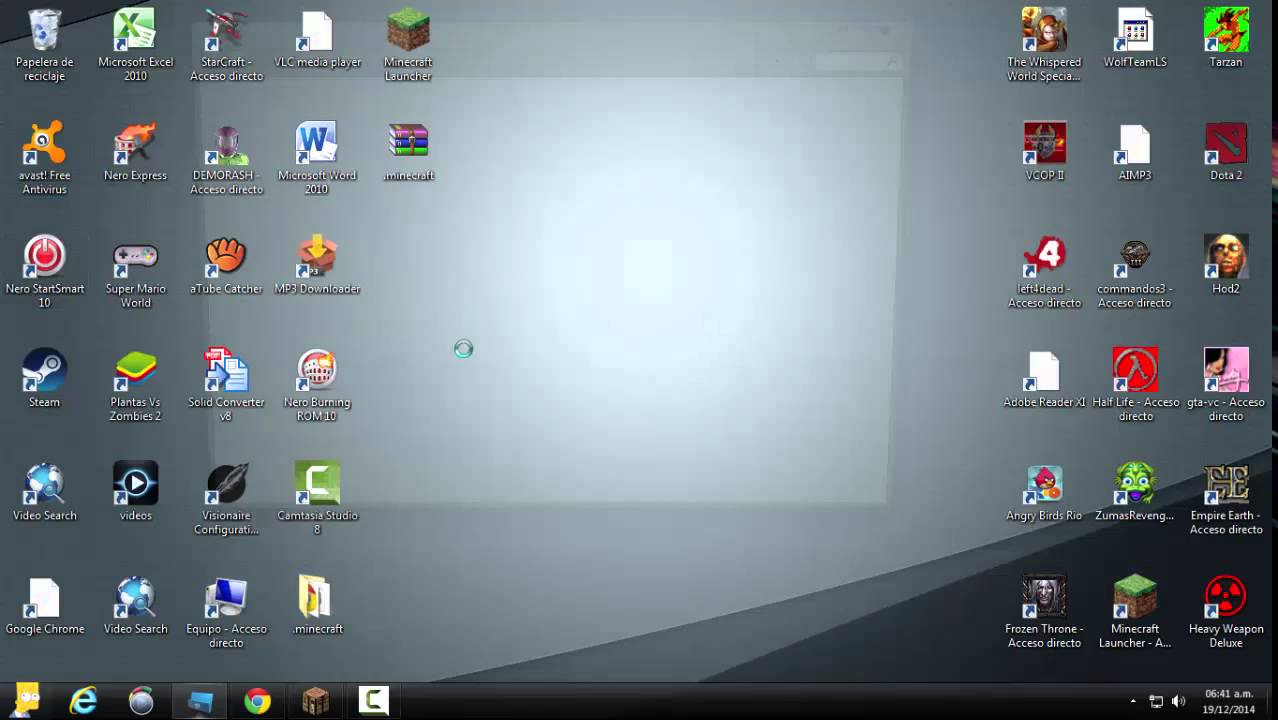The image size is (1278, 720).
Task: Select the Equipo - Acceso directo icon
Action: coord(226,597)
